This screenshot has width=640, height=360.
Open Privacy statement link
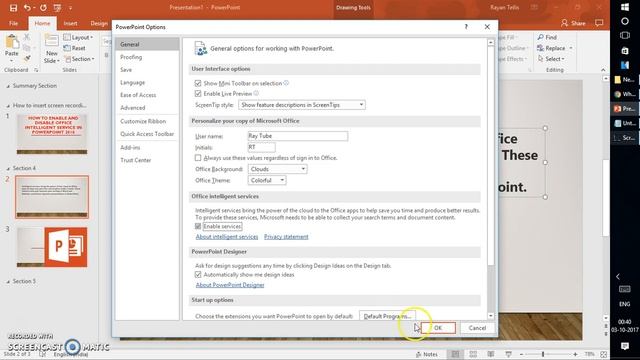(286, 237)
